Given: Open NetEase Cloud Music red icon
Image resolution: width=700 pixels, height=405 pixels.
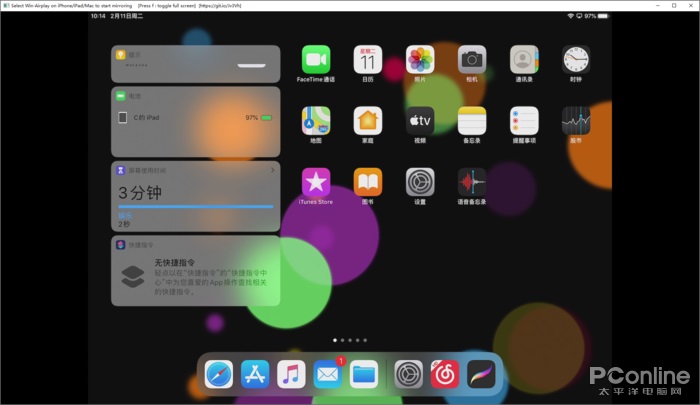Looking at the screenshot, I should pos(445,374).
